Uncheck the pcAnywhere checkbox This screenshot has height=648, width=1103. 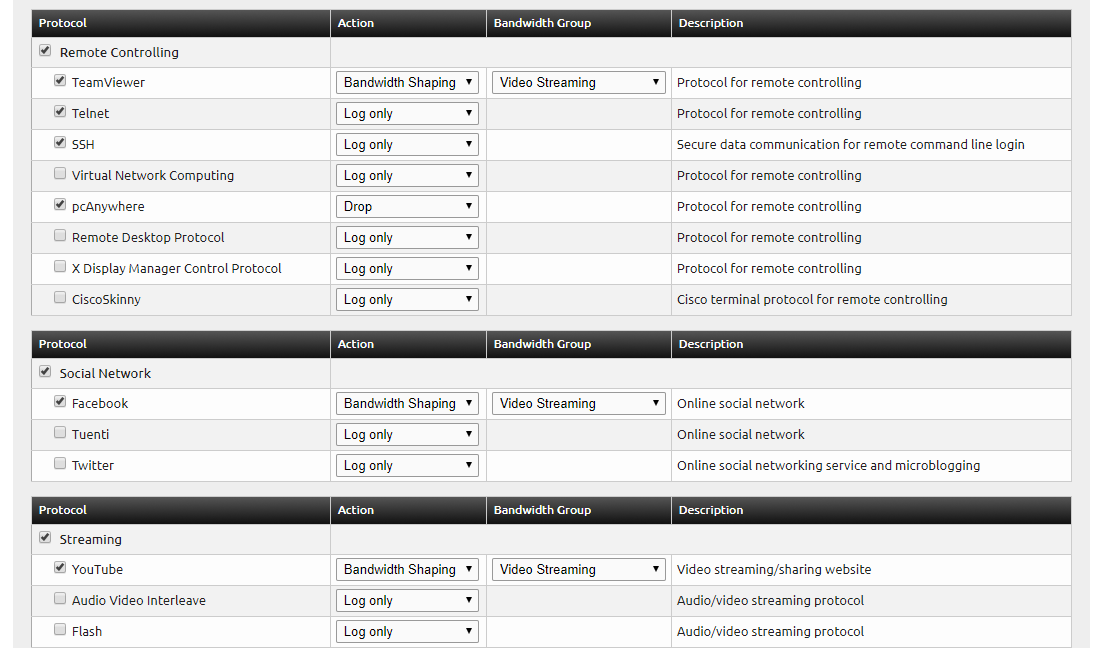[x=60, y=205]
